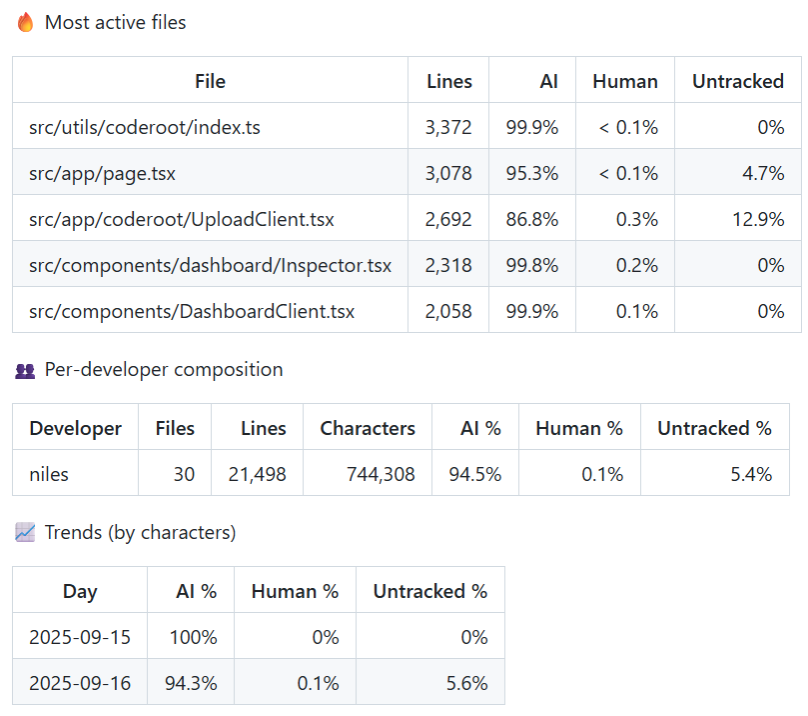Select src/components/DashboardClient.tsx entry
Viewport: 808px width, 716px height.
(x=192, y=311)
